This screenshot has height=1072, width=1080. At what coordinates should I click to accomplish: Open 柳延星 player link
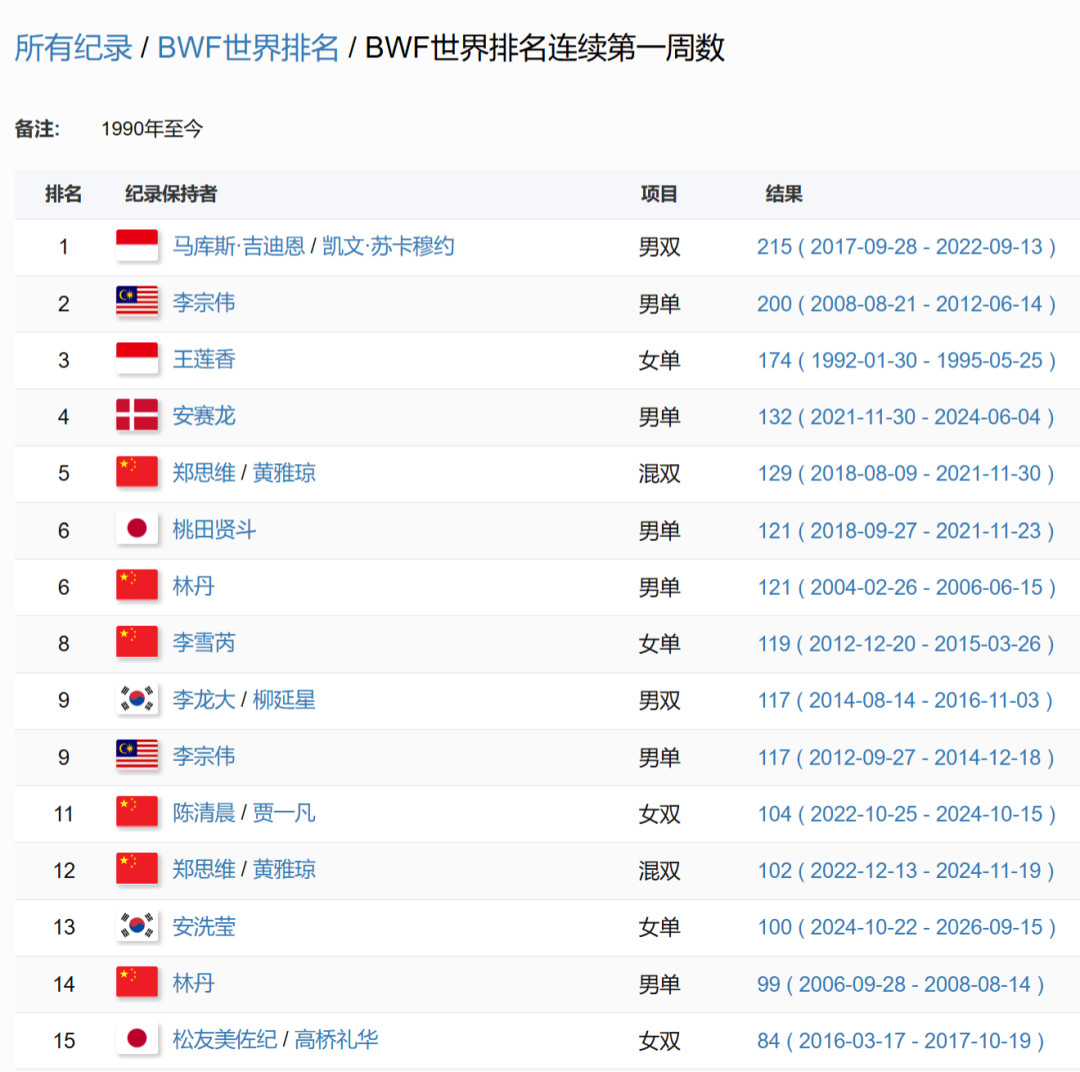point(284,699)
